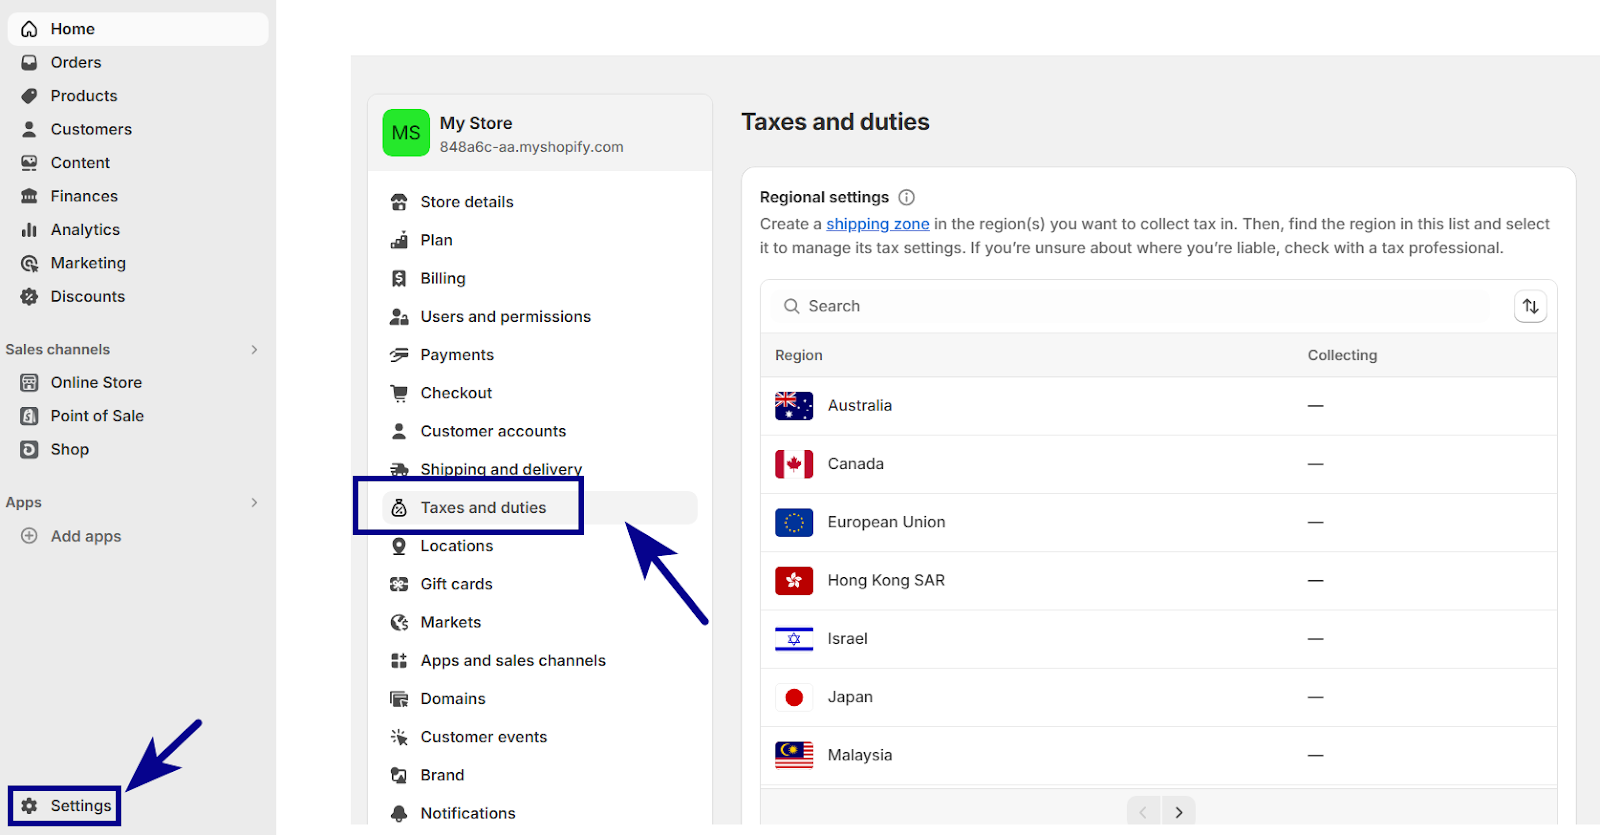Click the Regional settings info icon

pos(907,197)
